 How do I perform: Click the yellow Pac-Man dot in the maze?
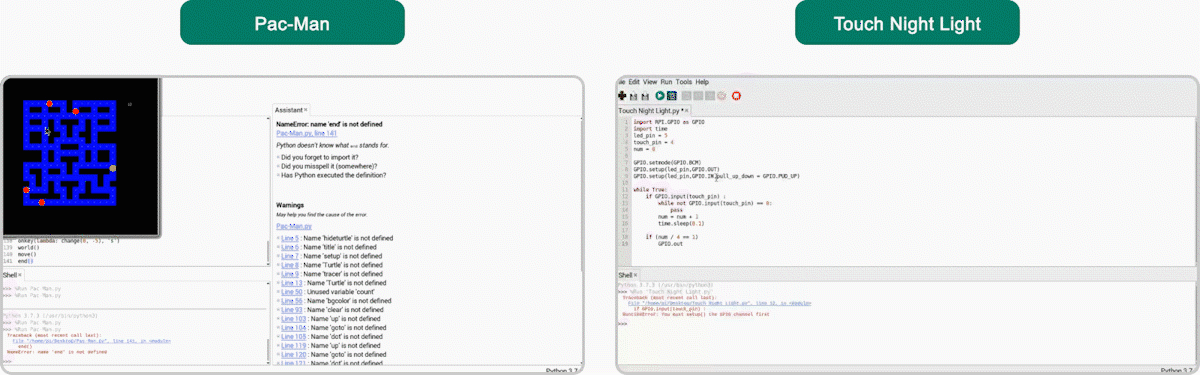click(113, 168)
